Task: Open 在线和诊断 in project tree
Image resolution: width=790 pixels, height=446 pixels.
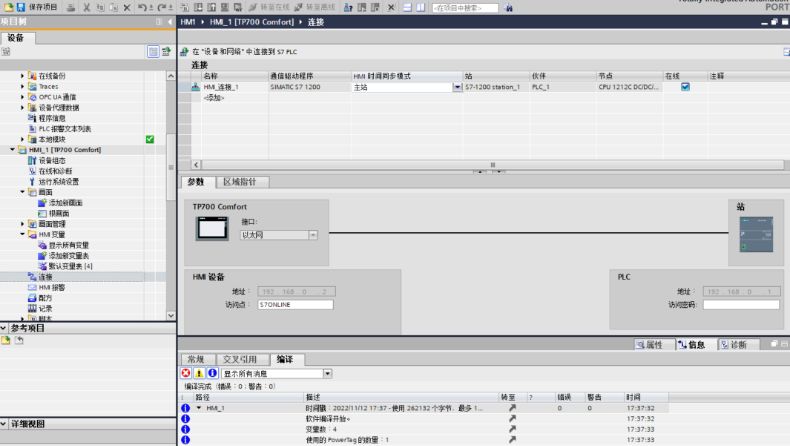Action: click(x=55, y=171)
